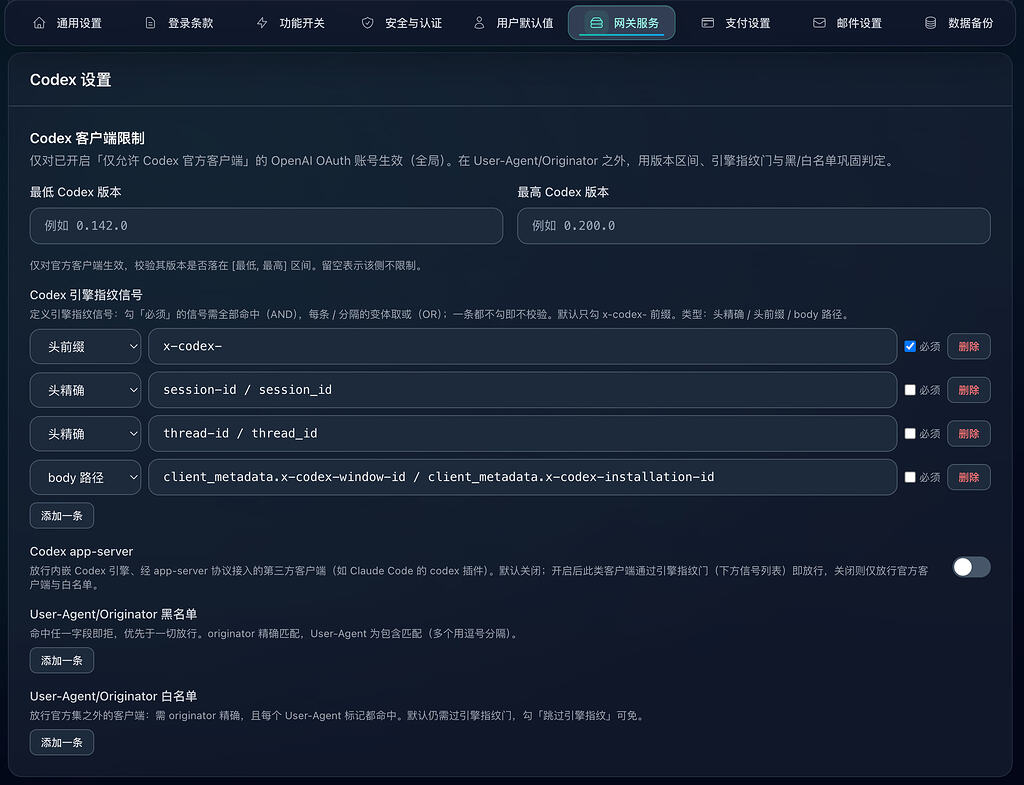Viewport: 1024px width, 785px height.
Task: Add a whitelist entry with 添加一条
Action: point(62,743)
